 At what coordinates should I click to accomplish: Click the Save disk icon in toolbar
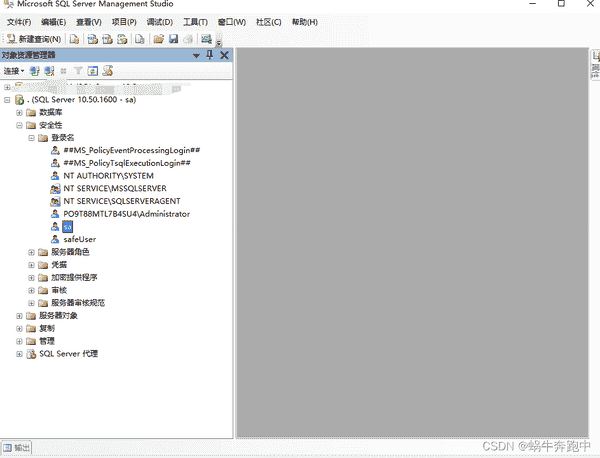click(173, 39)
